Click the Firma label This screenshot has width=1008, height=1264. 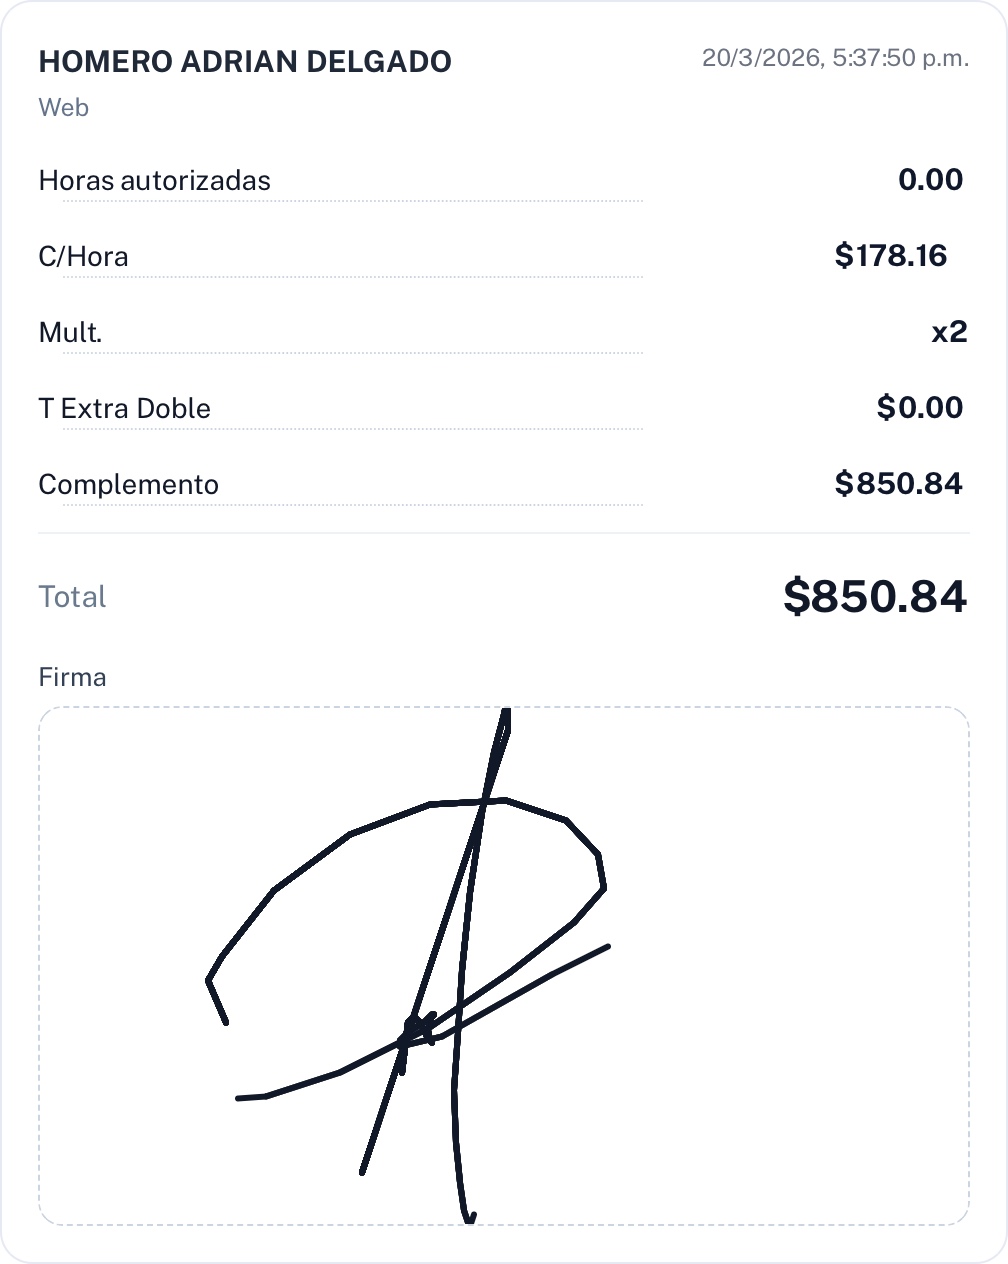point(72,677)
